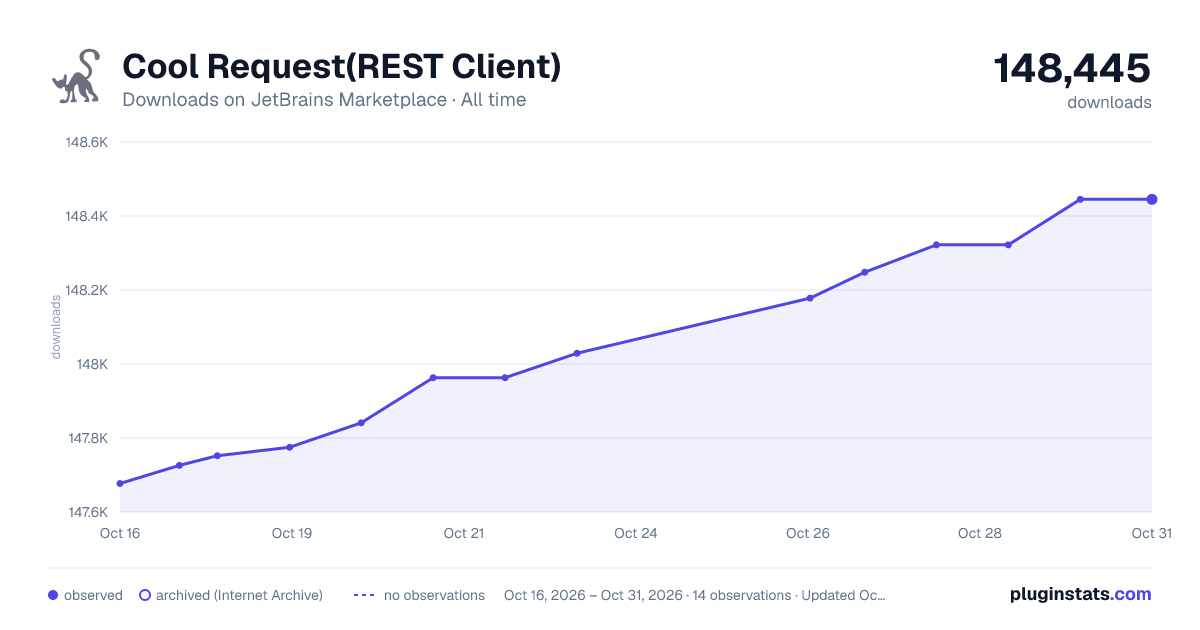Click the observed legend filled dot
The image size is (1200, 630).
[x=53, y=595]
